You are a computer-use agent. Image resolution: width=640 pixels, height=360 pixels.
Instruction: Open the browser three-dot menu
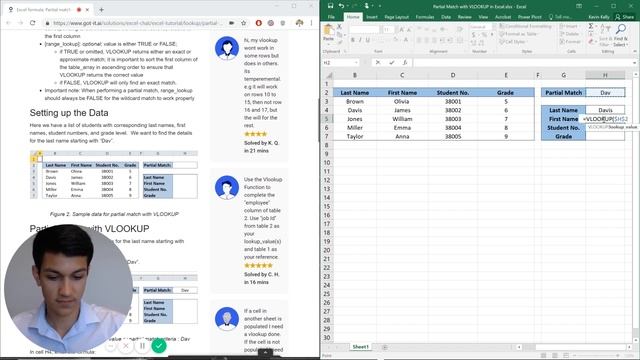coord(311,23)
